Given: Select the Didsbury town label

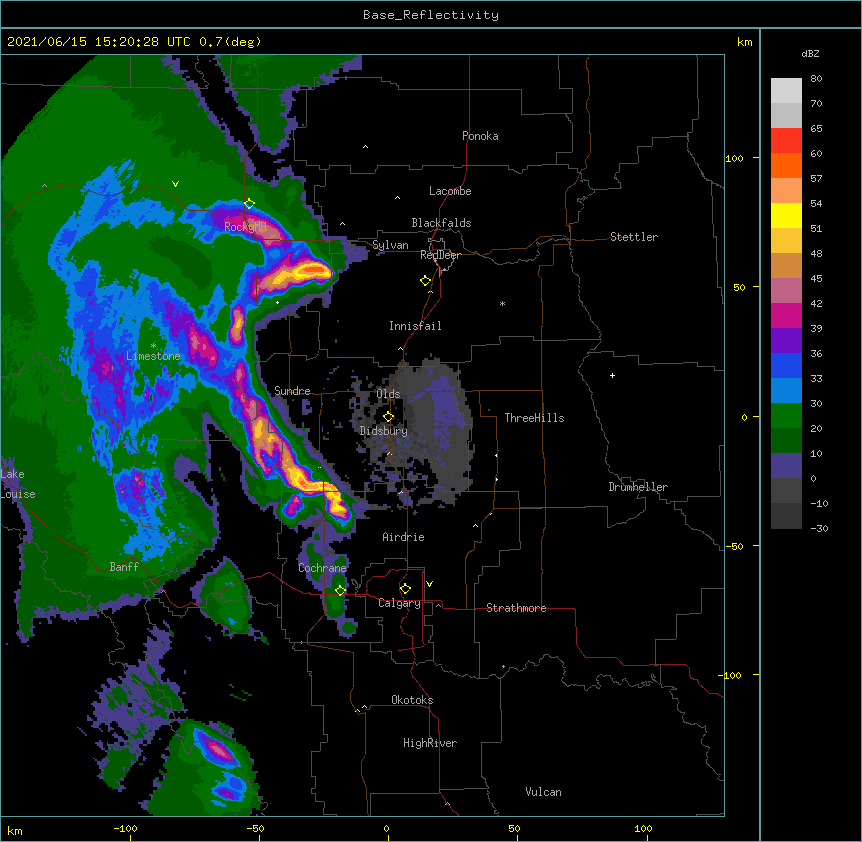Looking at the screenshot, I should point(384,431).
